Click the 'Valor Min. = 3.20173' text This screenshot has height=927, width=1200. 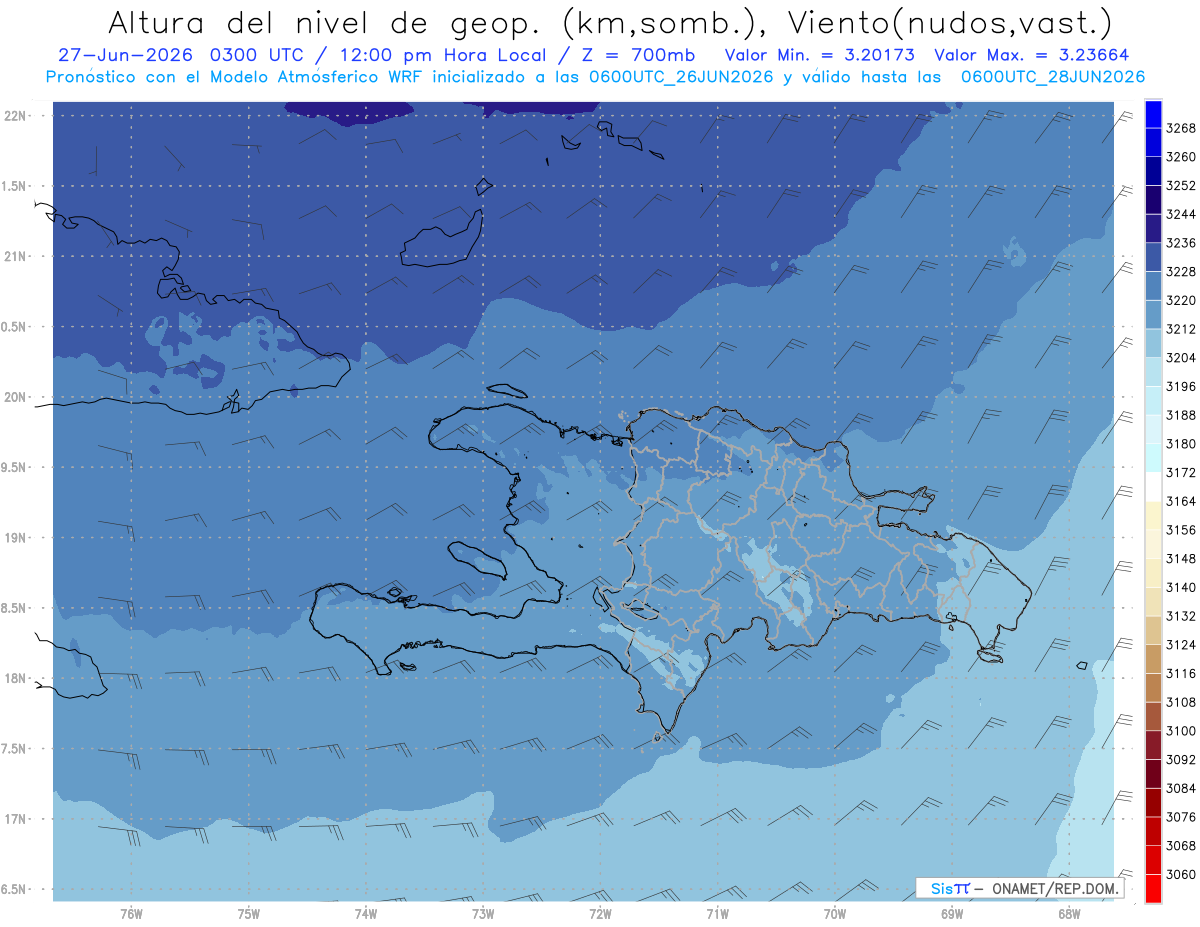point(819,55)
